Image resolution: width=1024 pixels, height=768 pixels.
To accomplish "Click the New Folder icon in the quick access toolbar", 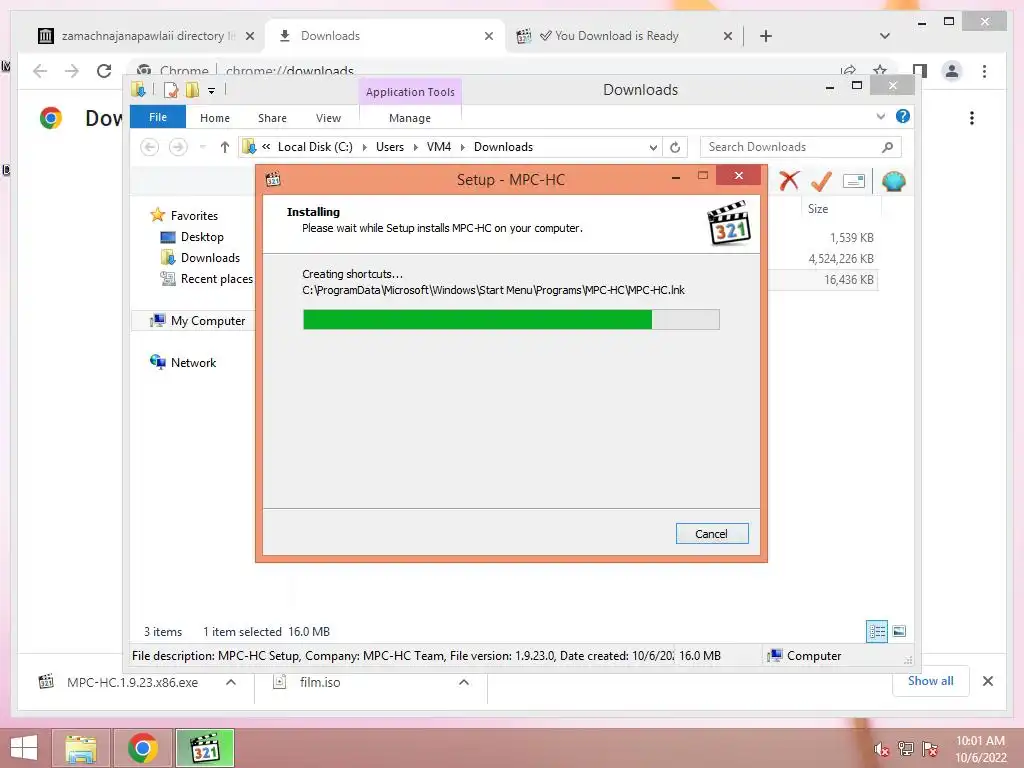I will coord(192,90).
